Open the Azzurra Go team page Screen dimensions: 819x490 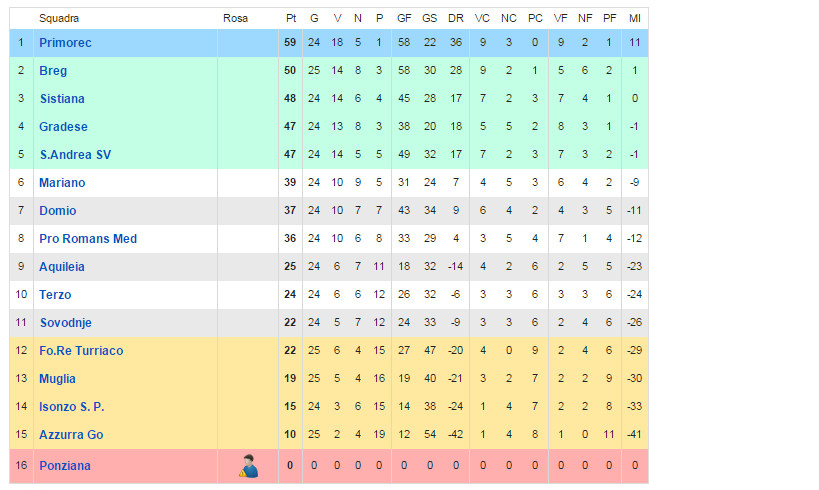(71, 435)
